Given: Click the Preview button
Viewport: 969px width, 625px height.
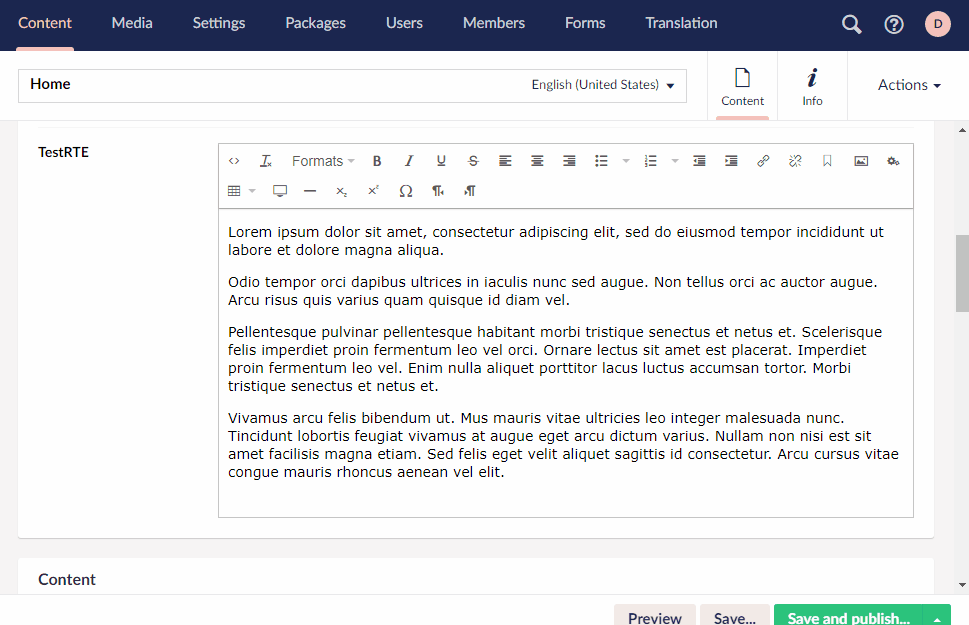Looking at the screenshot, I should [x=654, y=617].
